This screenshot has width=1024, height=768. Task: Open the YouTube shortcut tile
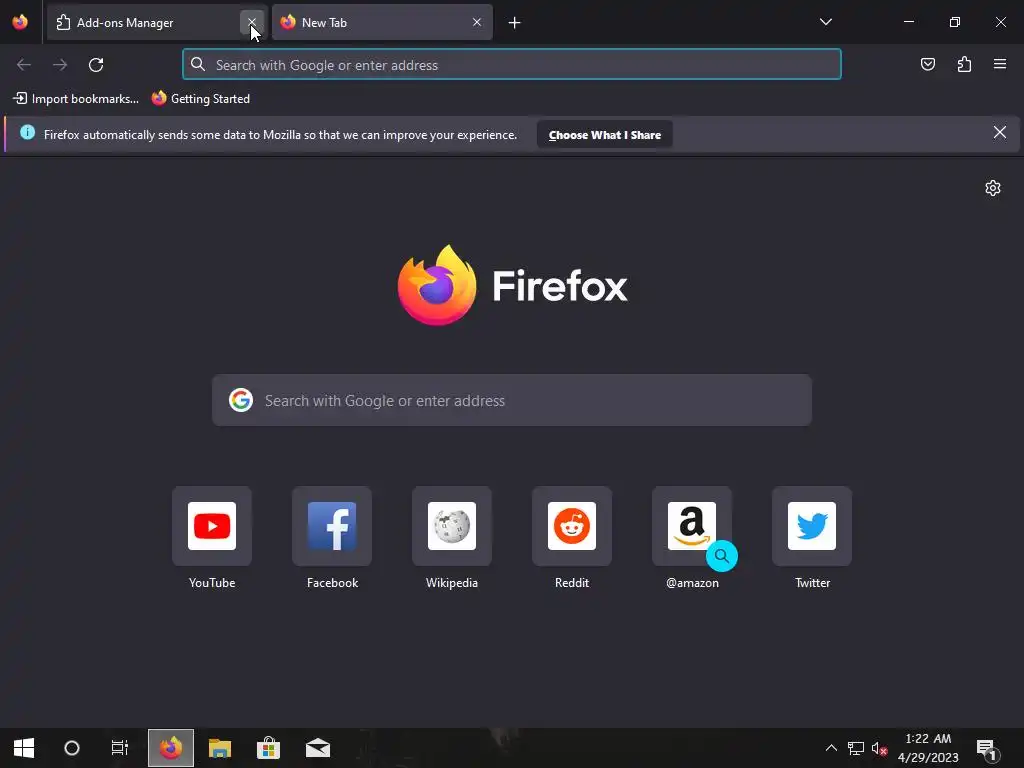[212, 526]
